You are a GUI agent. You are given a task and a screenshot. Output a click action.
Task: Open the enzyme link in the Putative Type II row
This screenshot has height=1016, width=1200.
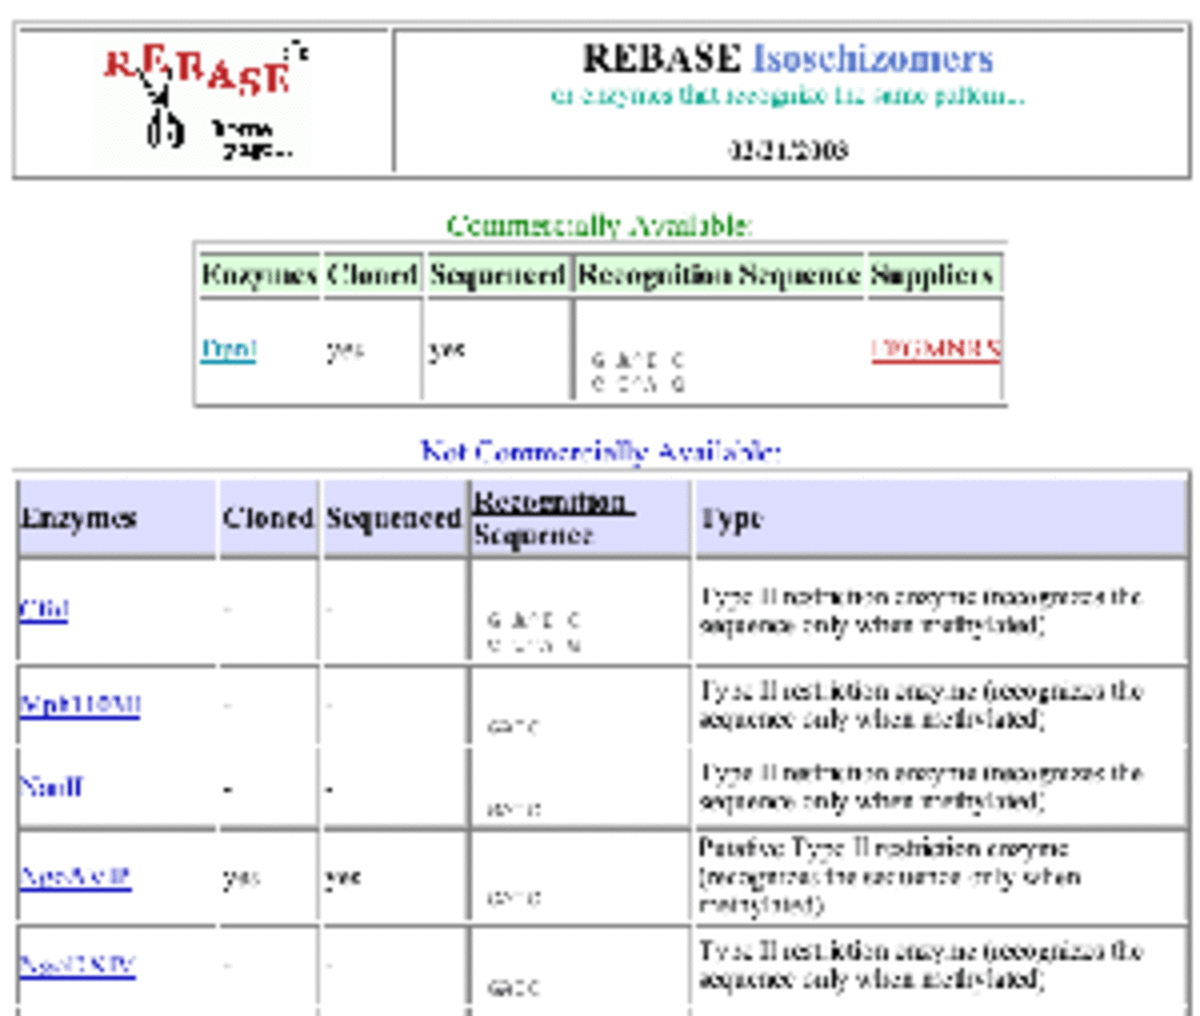pos(75,877)
